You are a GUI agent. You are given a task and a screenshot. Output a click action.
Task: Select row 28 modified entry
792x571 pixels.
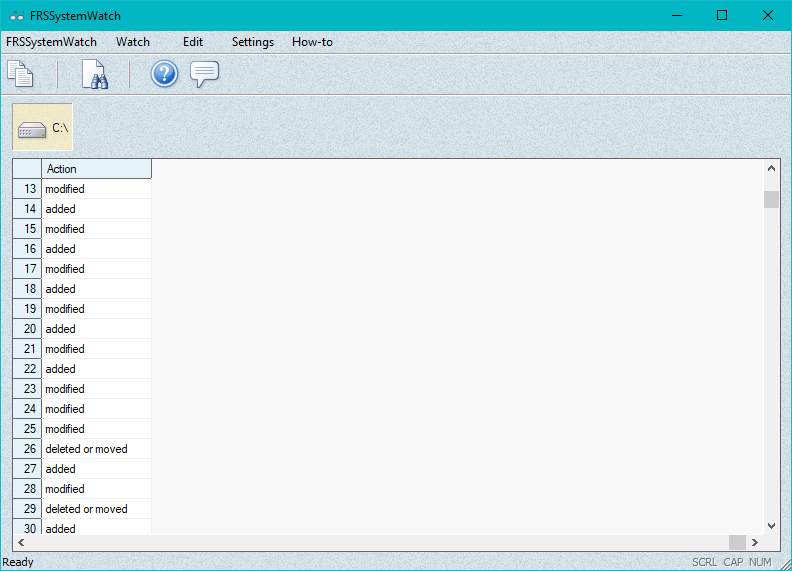[96, 489]
